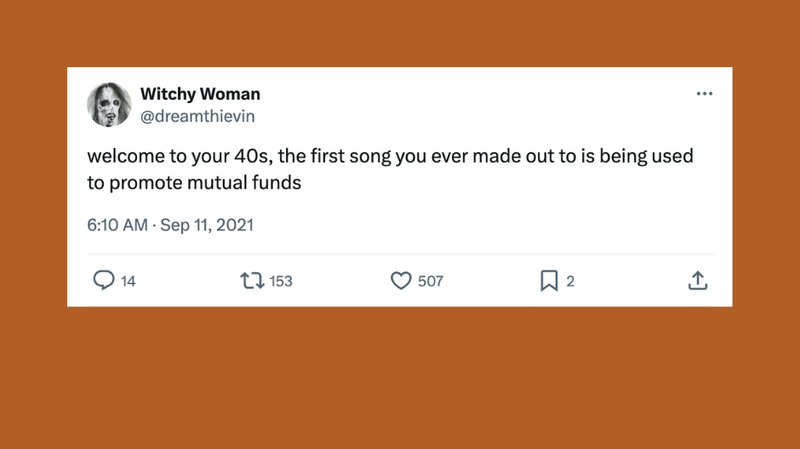Click the orange background below the tweet
800x449 pixels.
point(400,380)
